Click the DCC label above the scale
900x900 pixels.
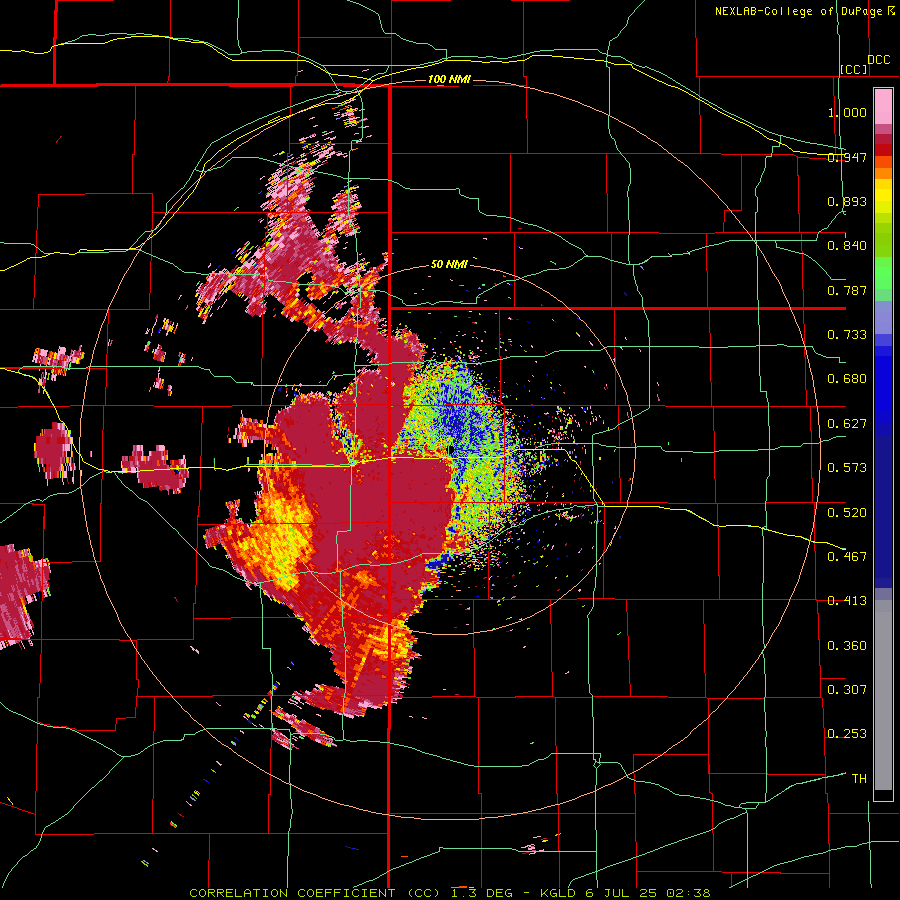coord(879,60)
